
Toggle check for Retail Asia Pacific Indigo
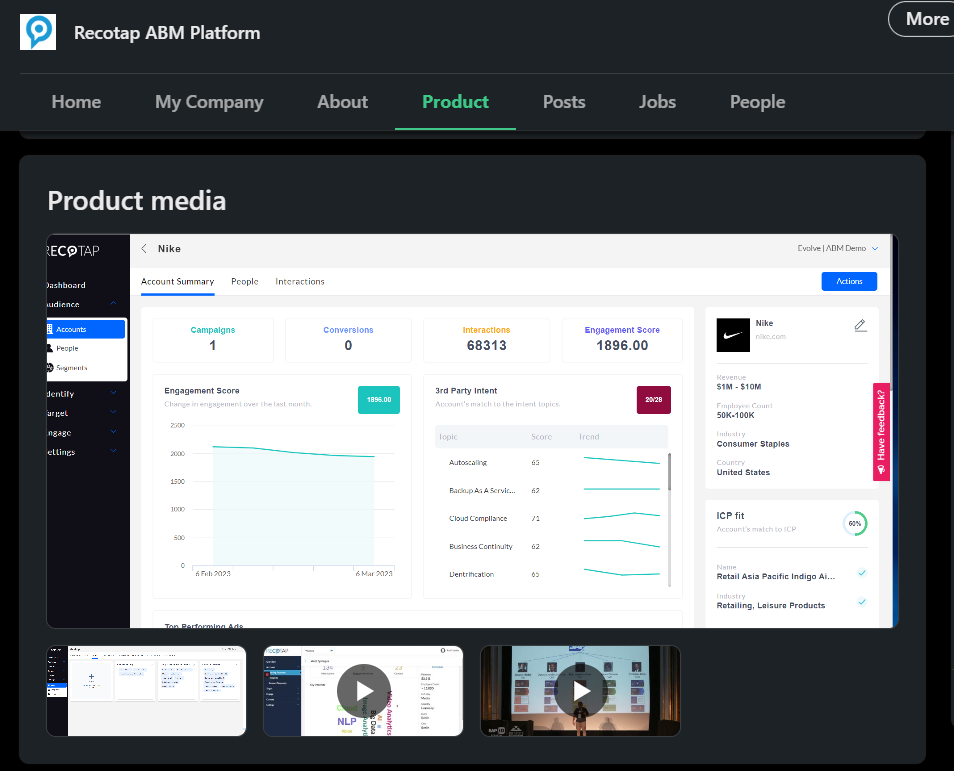coord(862,573)
